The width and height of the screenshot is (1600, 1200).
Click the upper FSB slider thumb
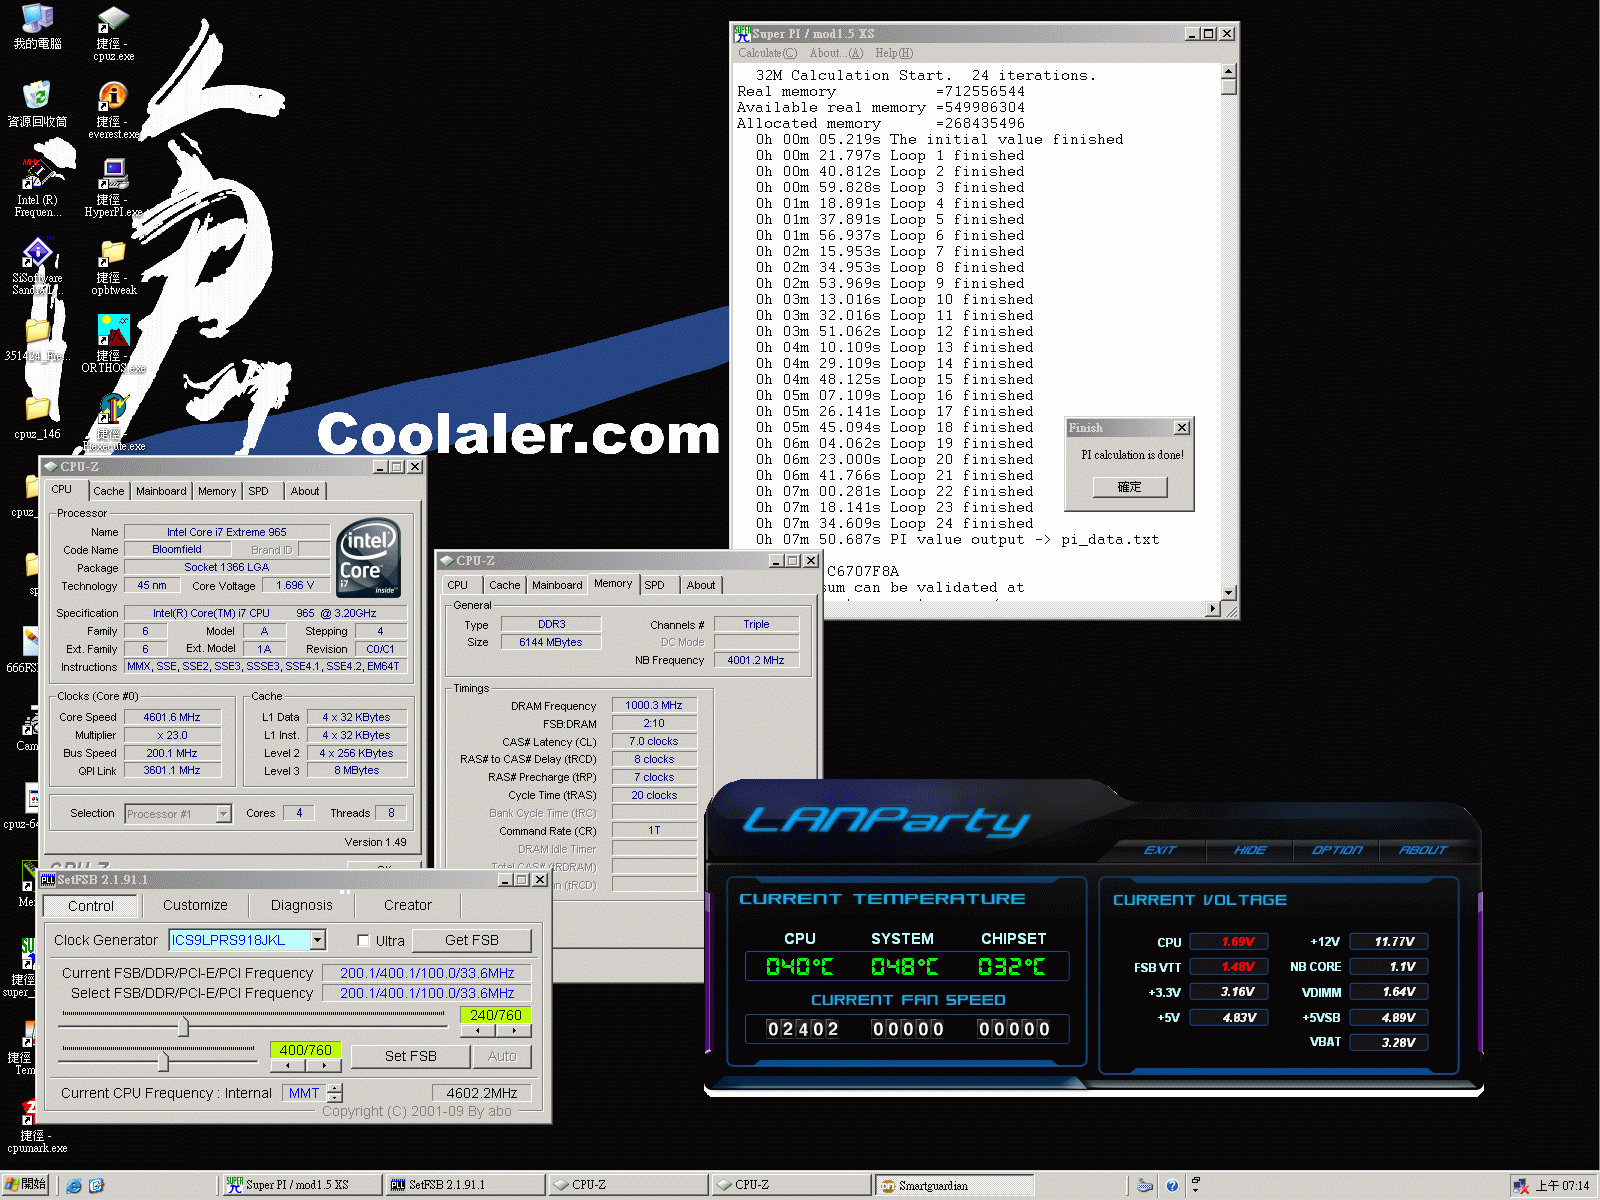point(183,1026)
